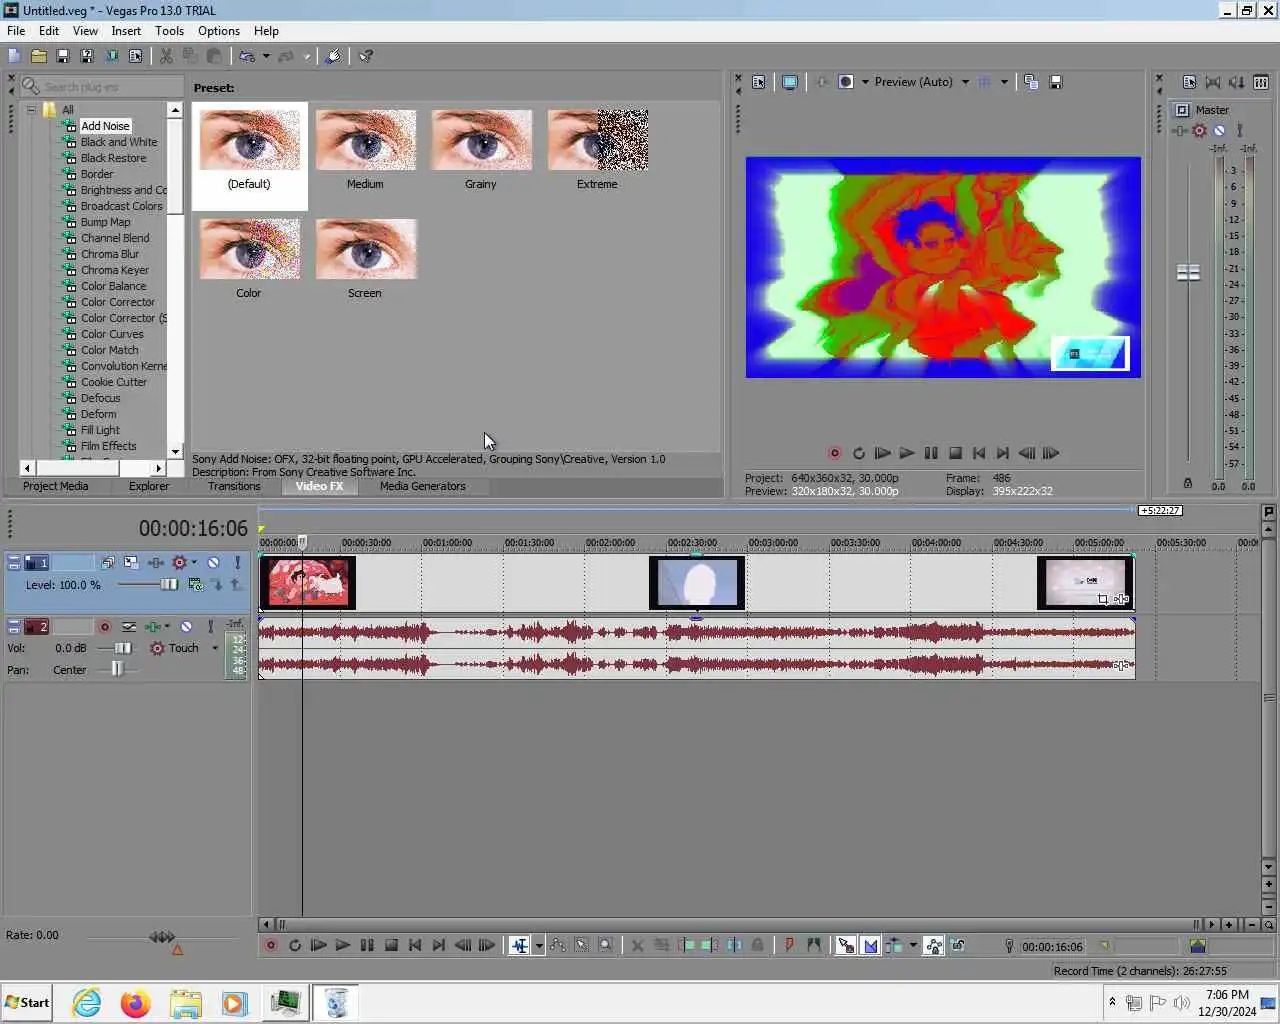The image size is (1280, 1024).
Task: Click Play From Start under the preview
Action: 882,453
